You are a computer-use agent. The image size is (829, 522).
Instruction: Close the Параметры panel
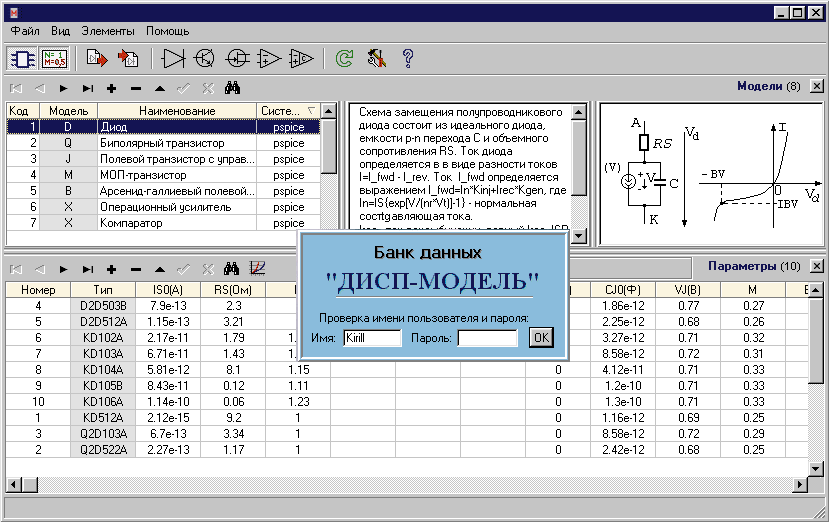tap(817, 266)
